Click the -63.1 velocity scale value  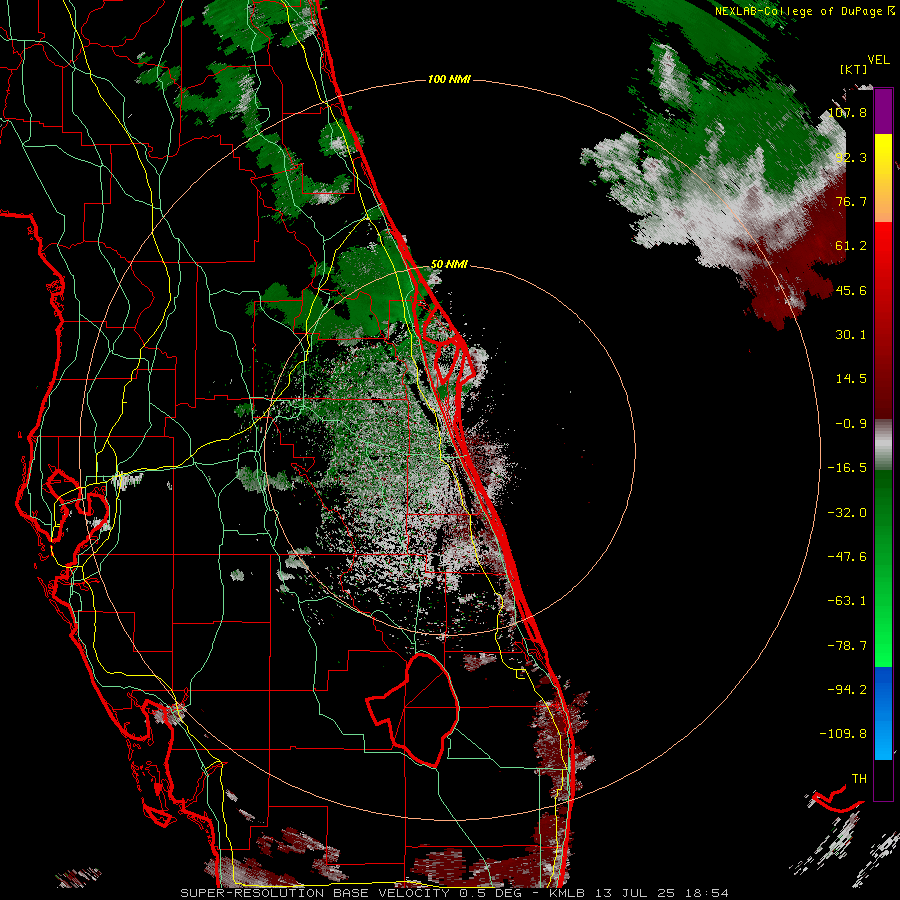click(x=847, y=601)
